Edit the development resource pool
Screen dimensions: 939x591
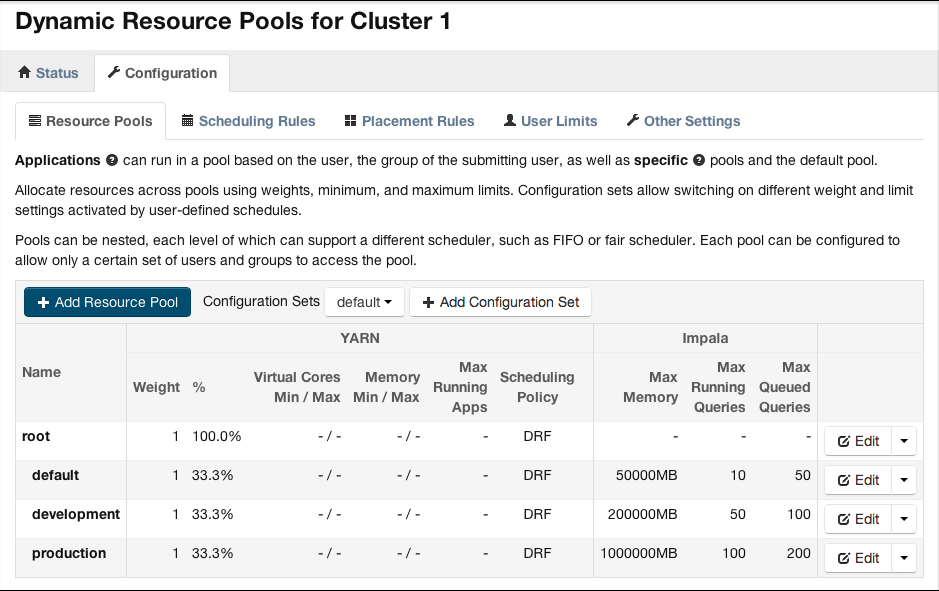coord(857,518)
